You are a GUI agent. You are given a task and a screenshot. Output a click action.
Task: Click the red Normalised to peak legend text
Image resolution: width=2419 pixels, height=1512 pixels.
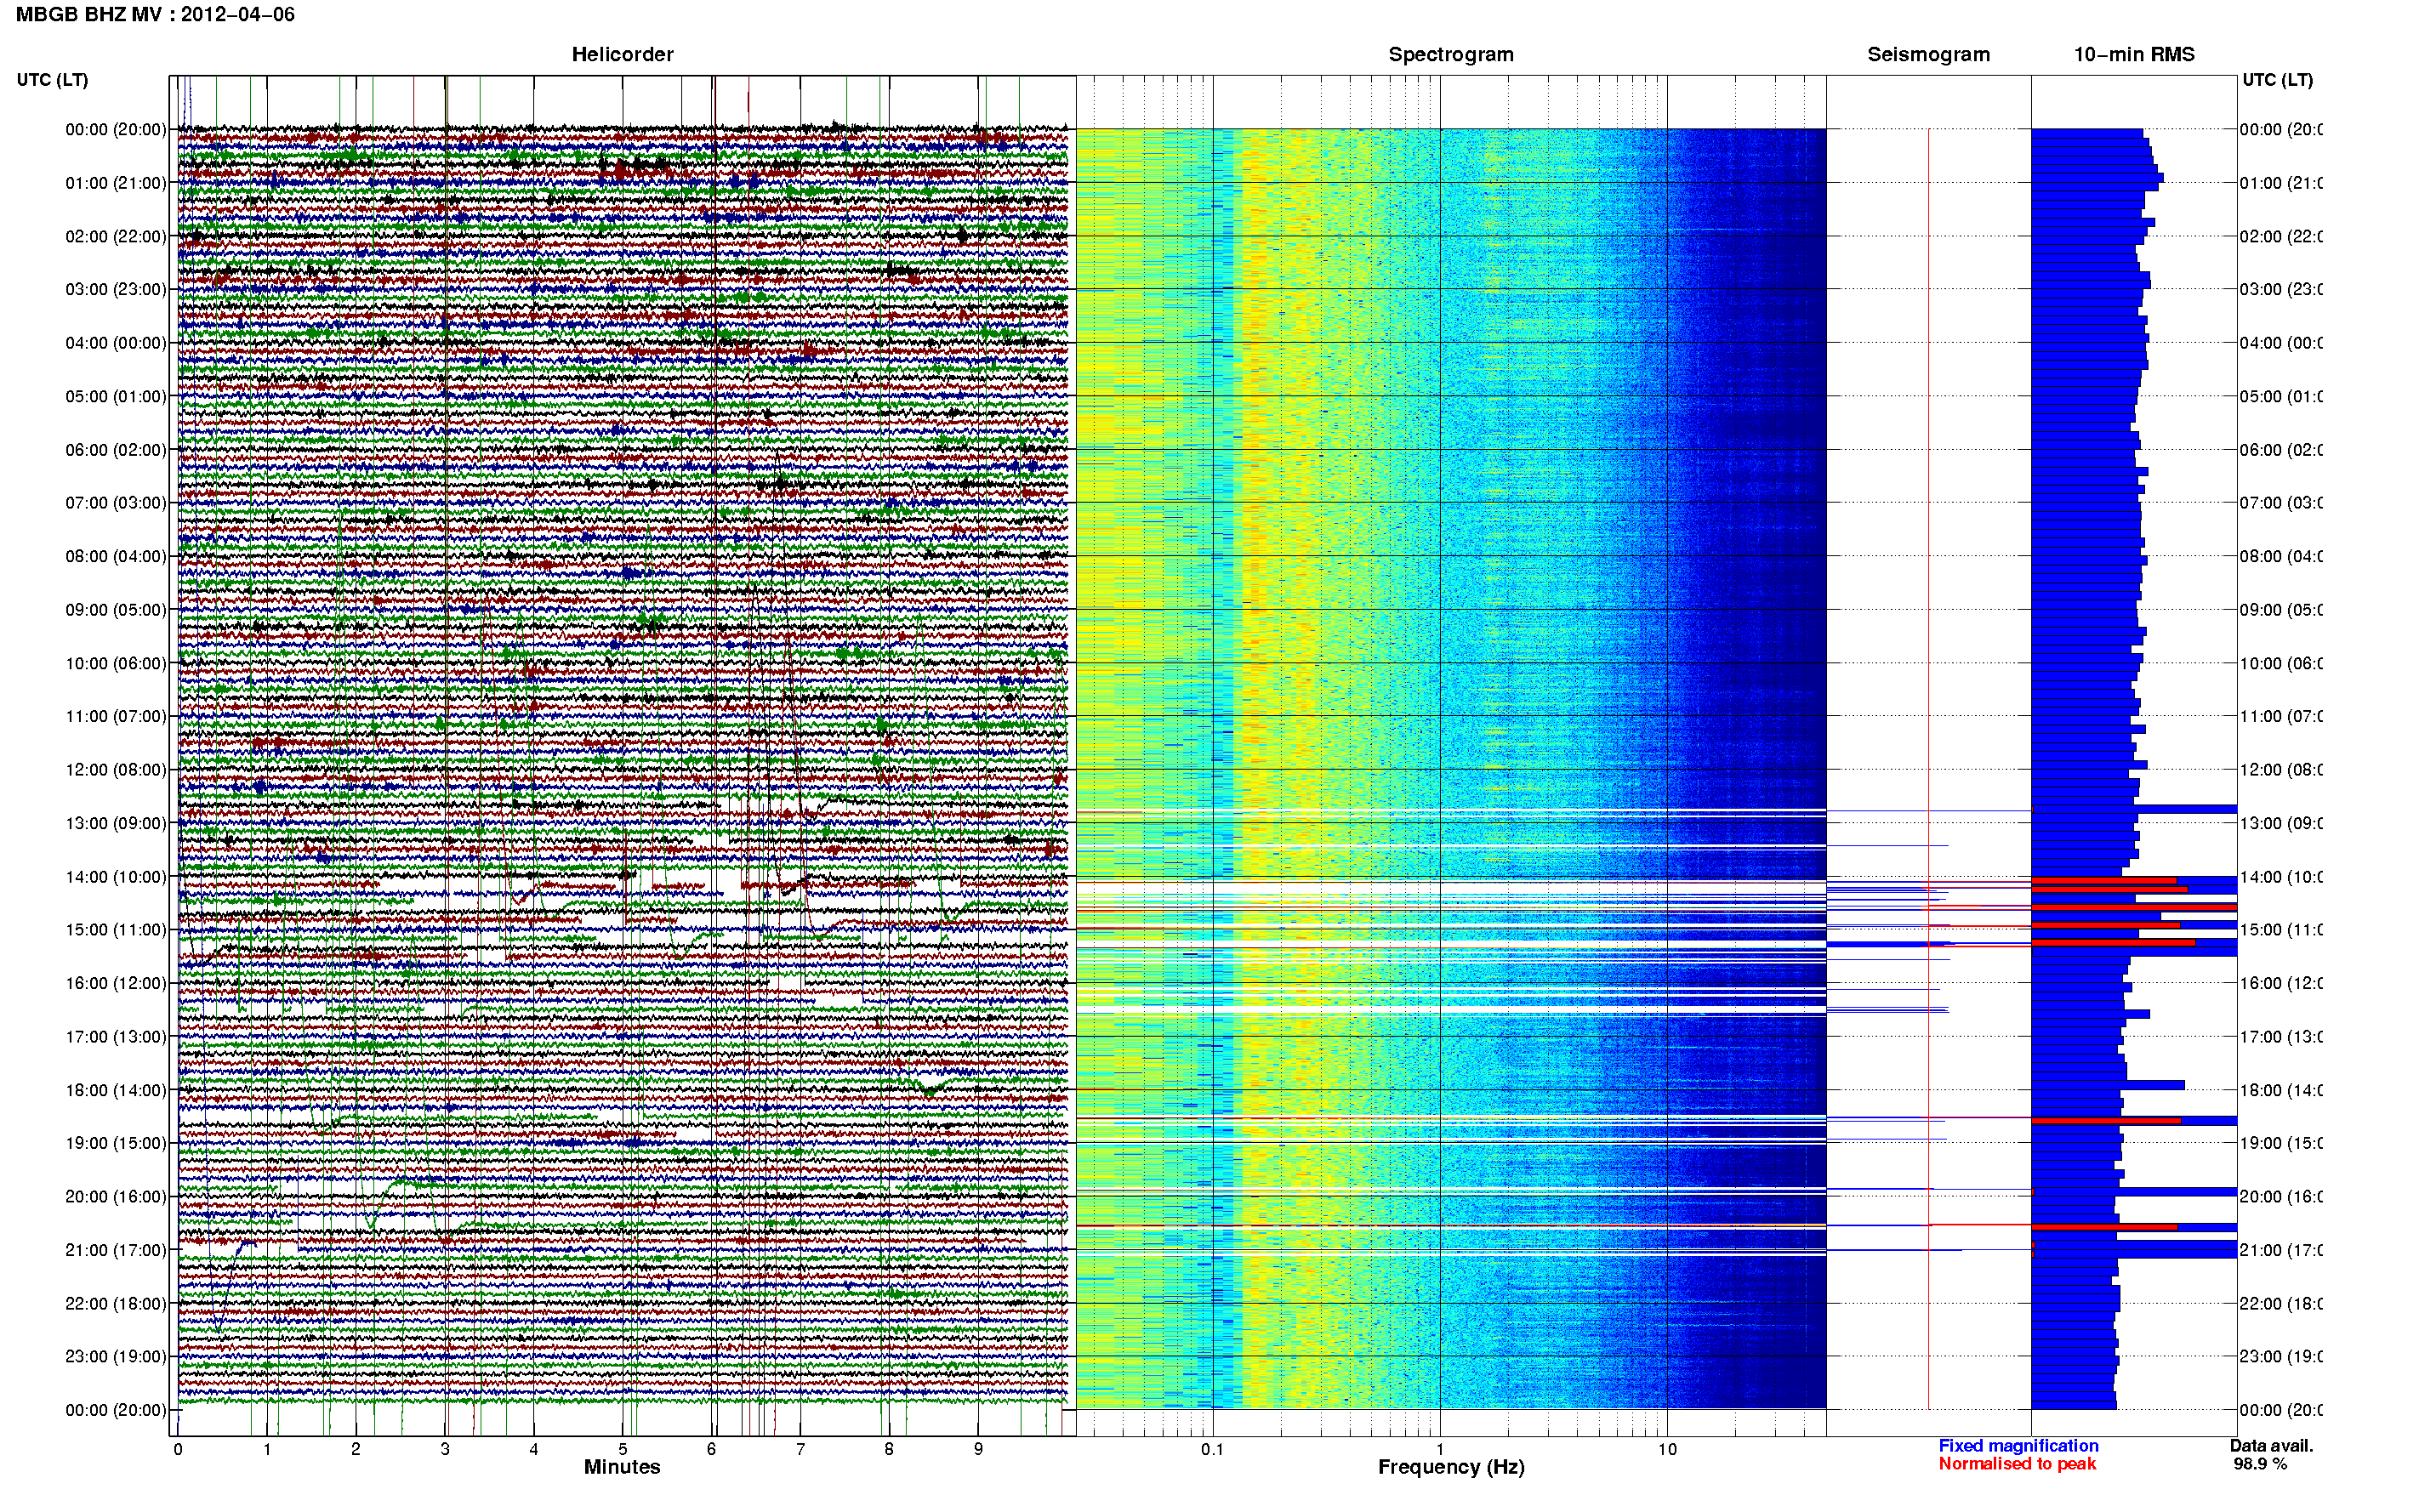pos(2017,1464)
